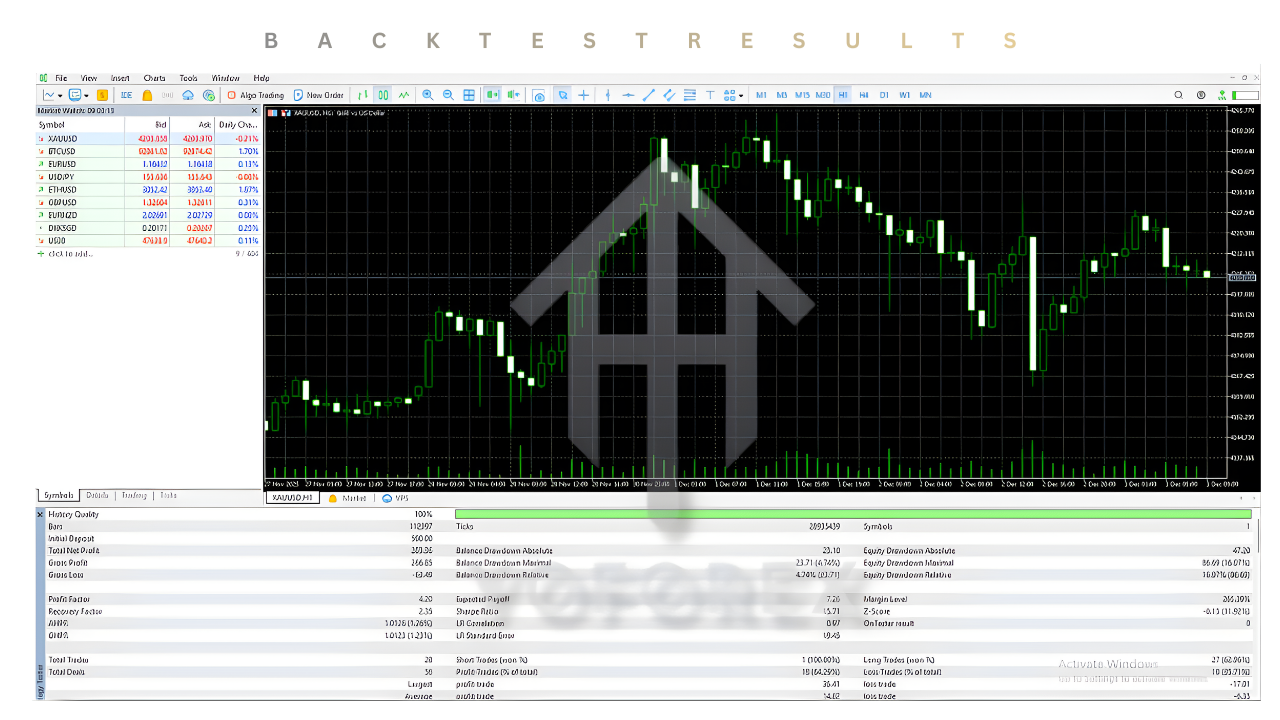
Task: Click the New Order button
Action: point(319,95)
